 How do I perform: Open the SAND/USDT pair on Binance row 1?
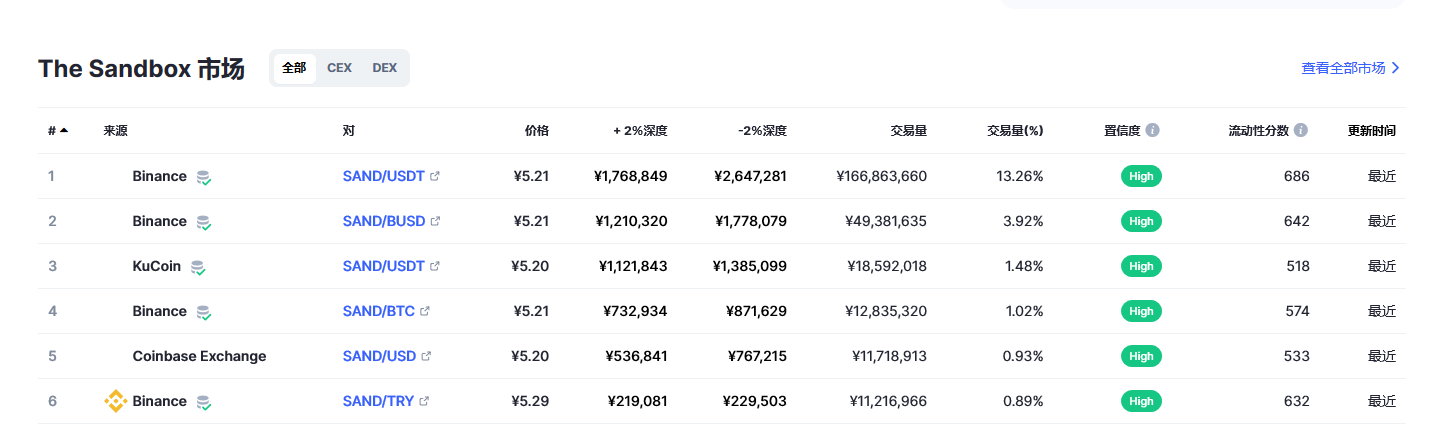384,176
